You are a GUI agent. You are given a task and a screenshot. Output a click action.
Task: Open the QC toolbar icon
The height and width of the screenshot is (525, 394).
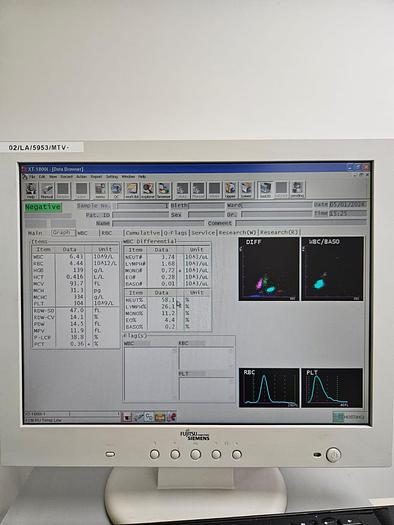pyautogui.click(x=116, y=190)
